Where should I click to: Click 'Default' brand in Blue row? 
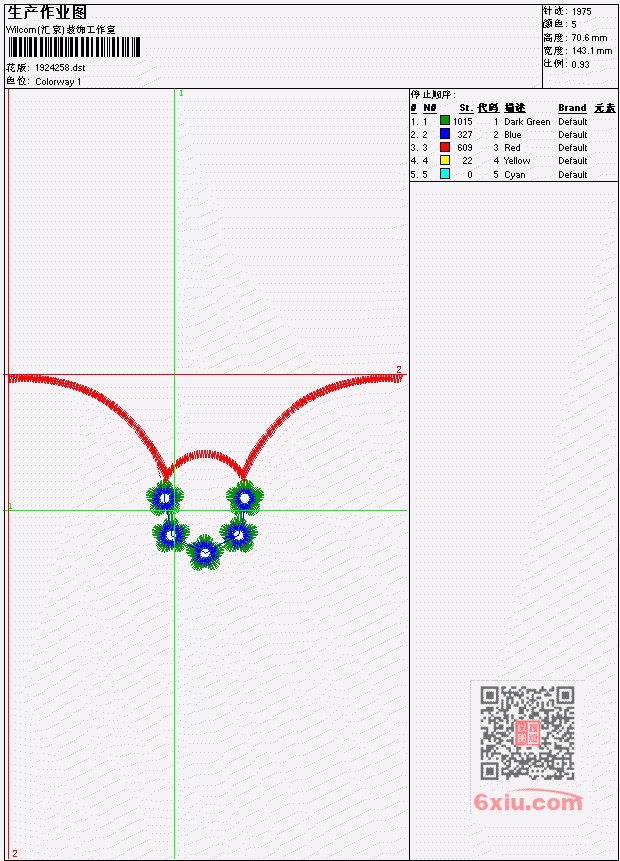tap(573, 135)
